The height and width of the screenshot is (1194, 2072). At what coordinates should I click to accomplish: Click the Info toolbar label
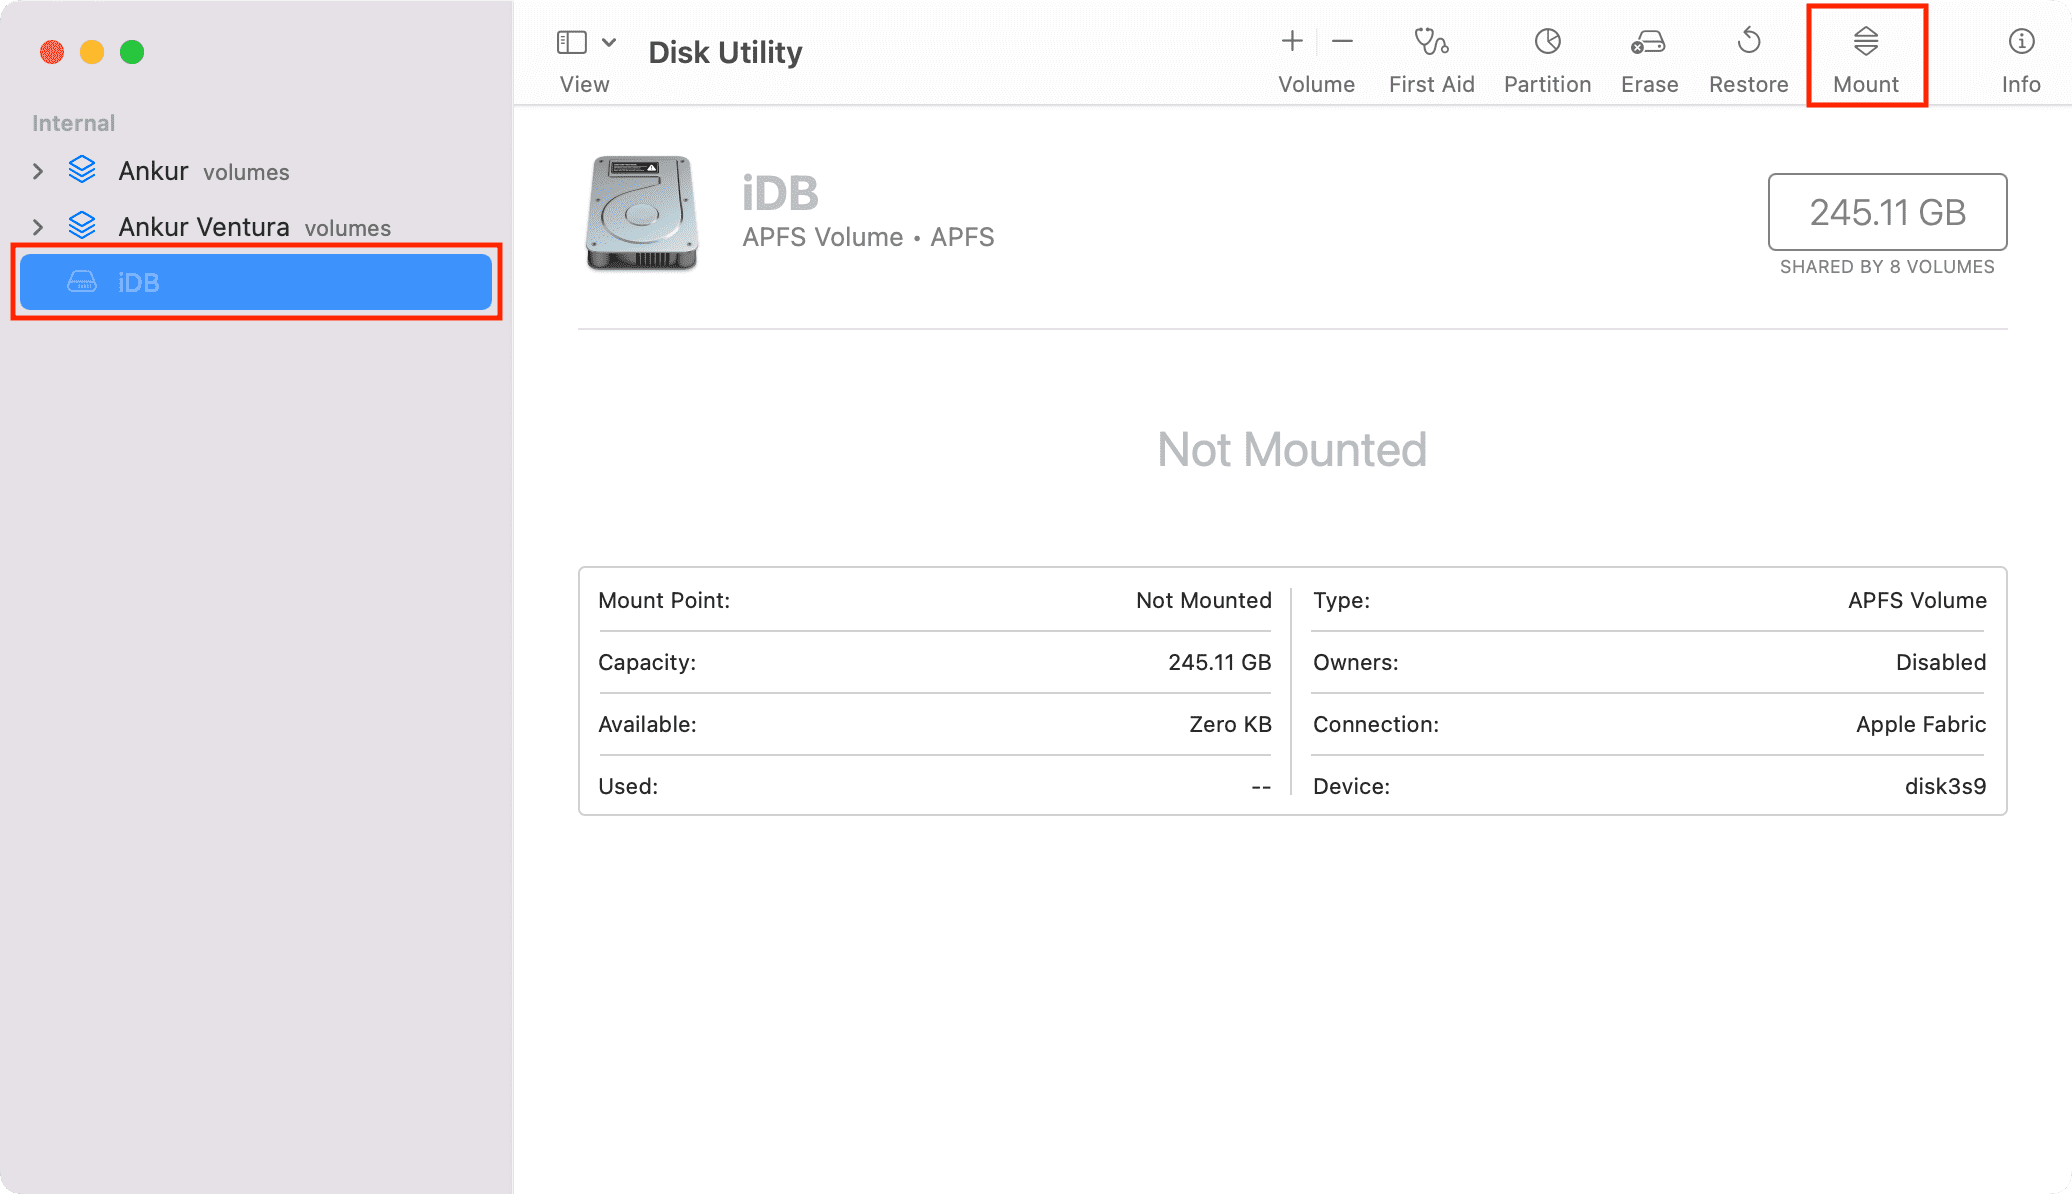coord(2021,84)
